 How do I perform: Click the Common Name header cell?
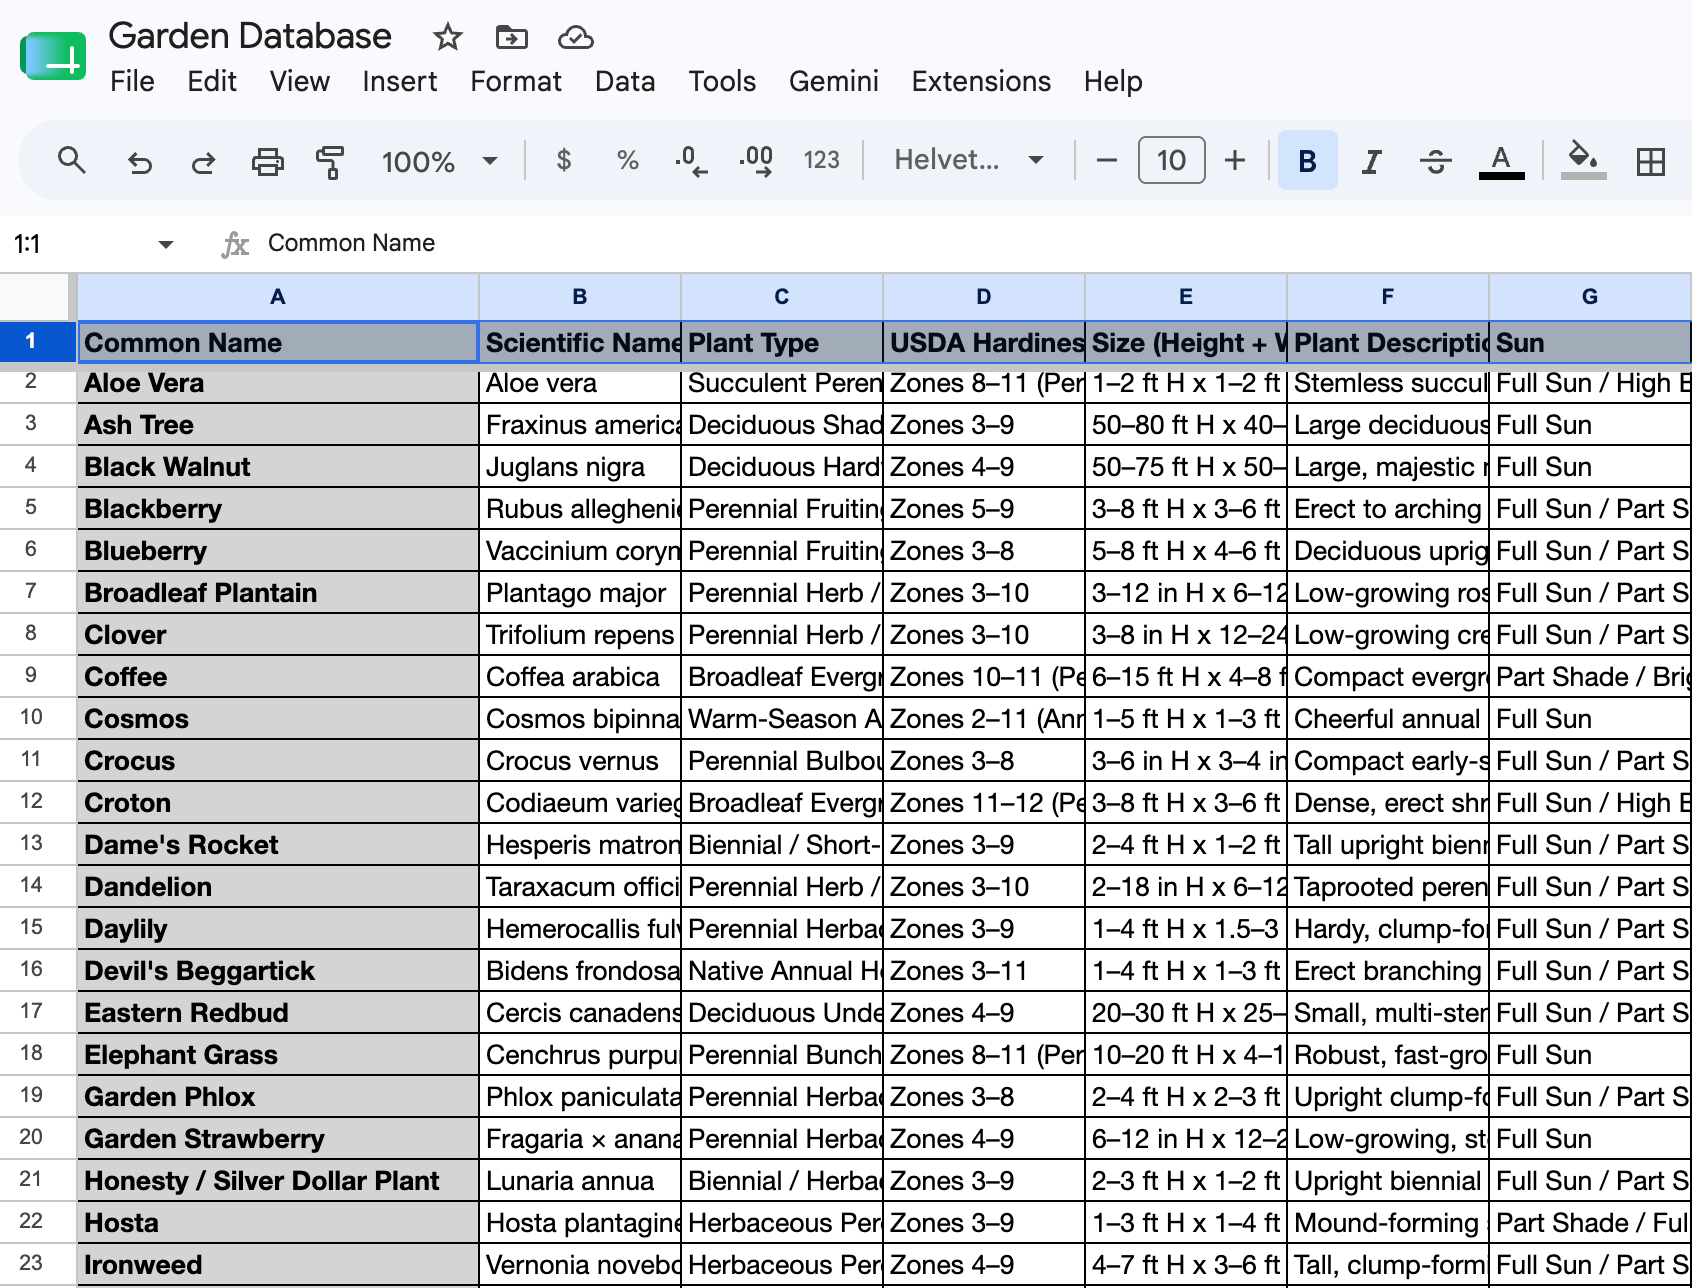tap(278, 342)
